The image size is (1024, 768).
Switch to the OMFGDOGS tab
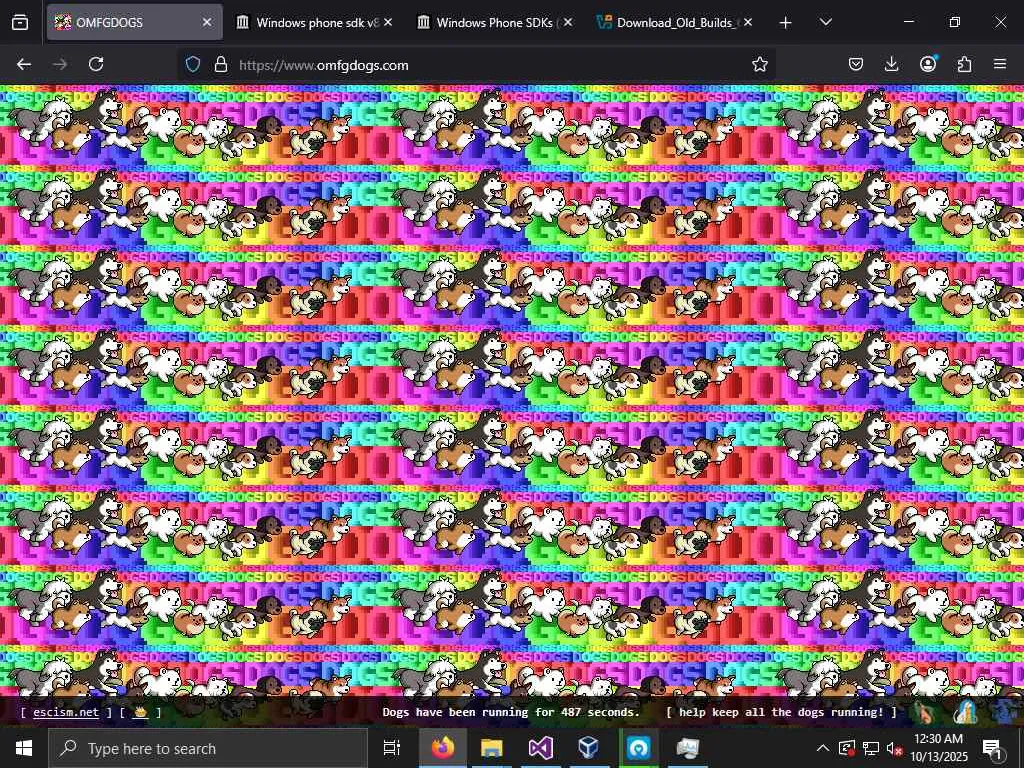point(135,22)
